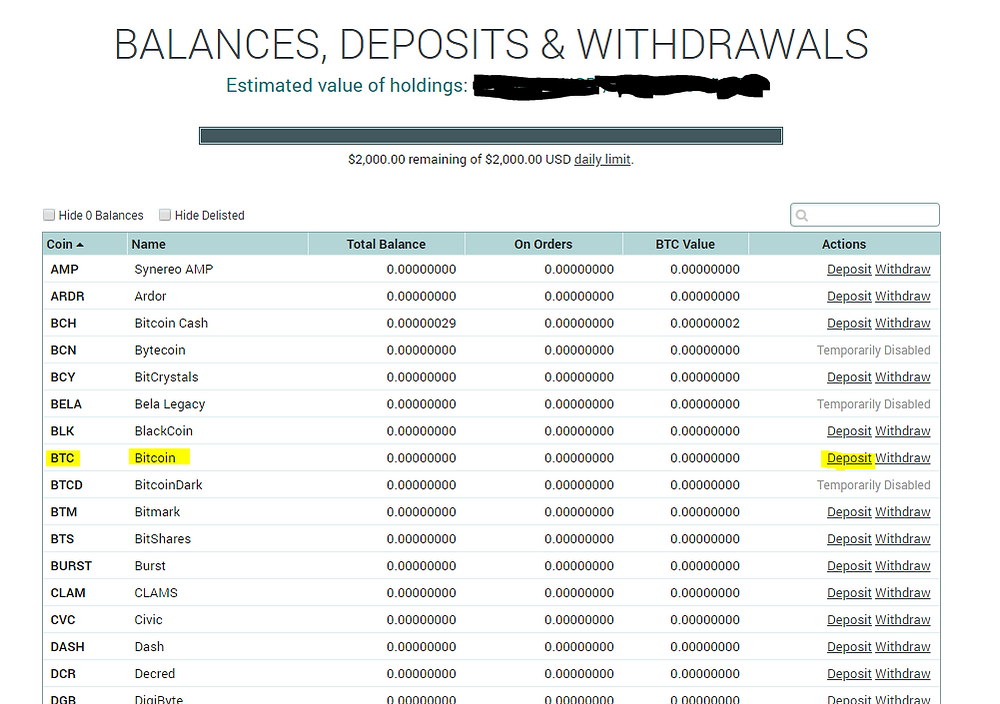Select the BTCD coin symbol
The height and width of the screenshot is (704, 1000).
[x=66, y=485]
